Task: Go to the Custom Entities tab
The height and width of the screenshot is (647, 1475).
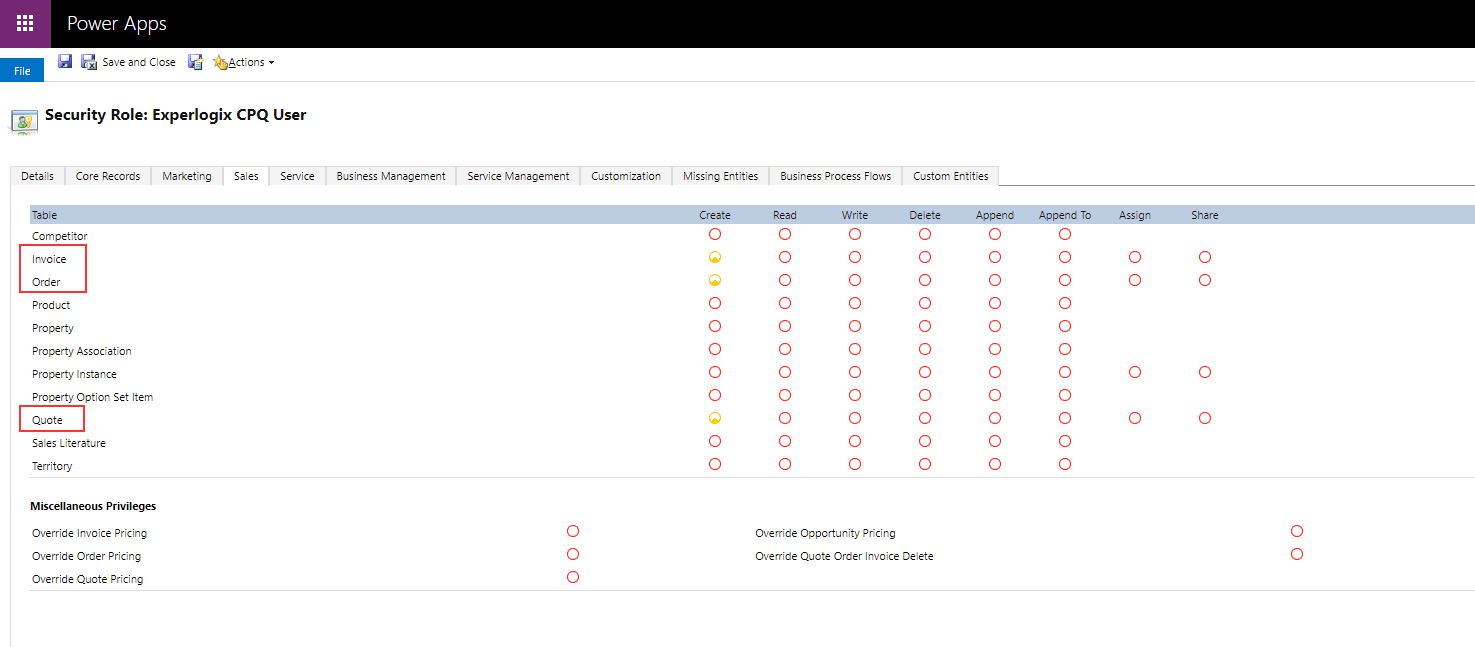Action: pos(951,176)
